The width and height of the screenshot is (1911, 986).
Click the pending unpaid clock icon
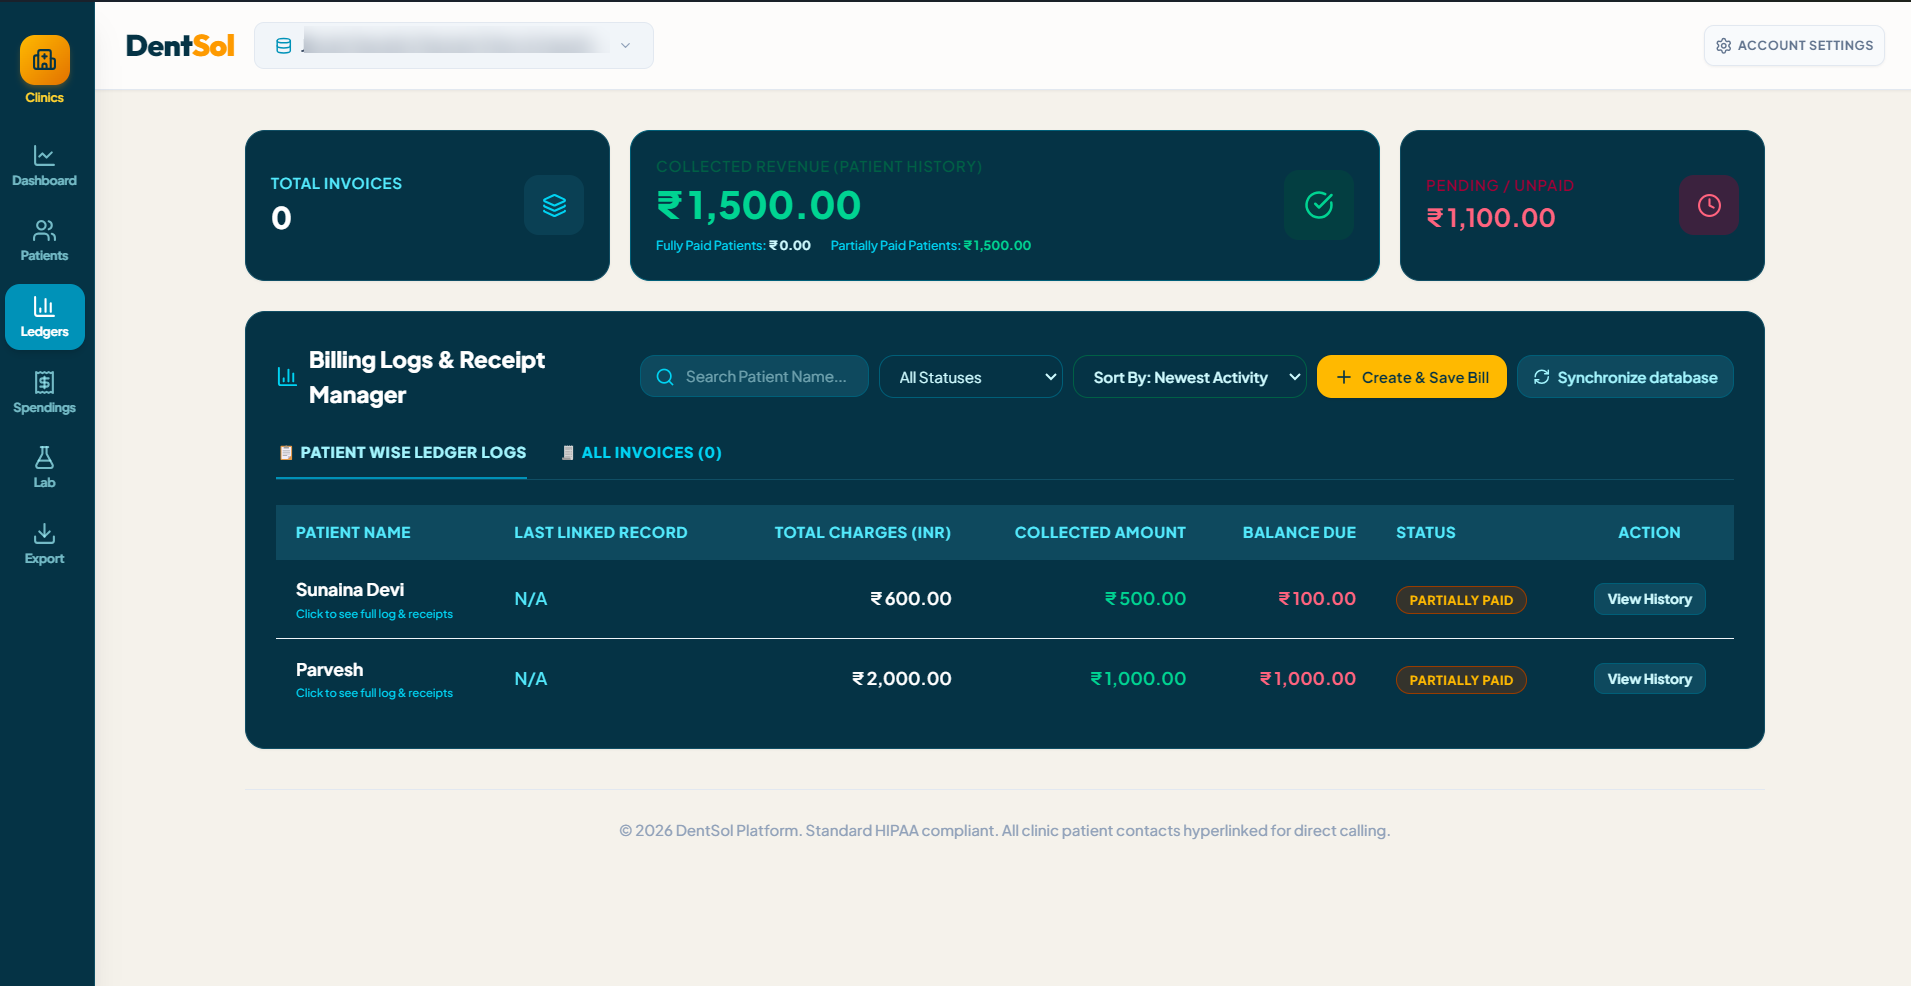[1709, 205]
